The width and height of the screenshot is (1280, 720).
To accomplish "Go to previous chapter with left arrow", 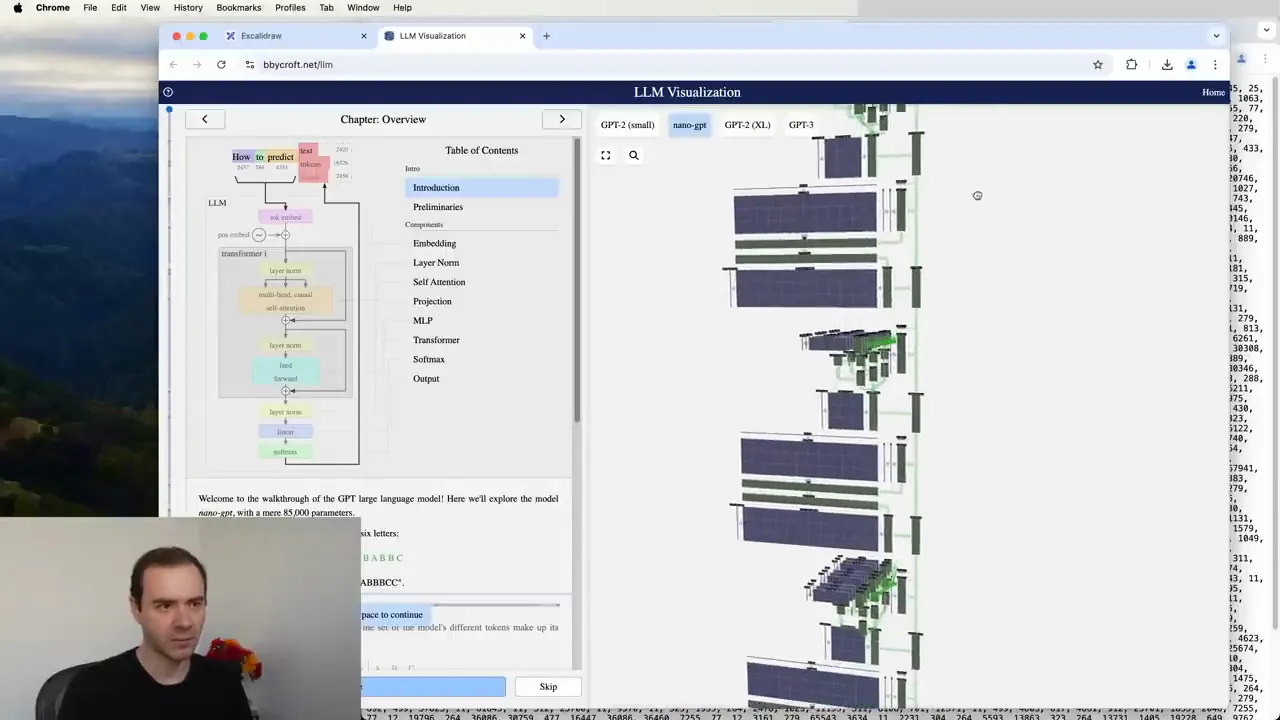I will click(204, 119).
